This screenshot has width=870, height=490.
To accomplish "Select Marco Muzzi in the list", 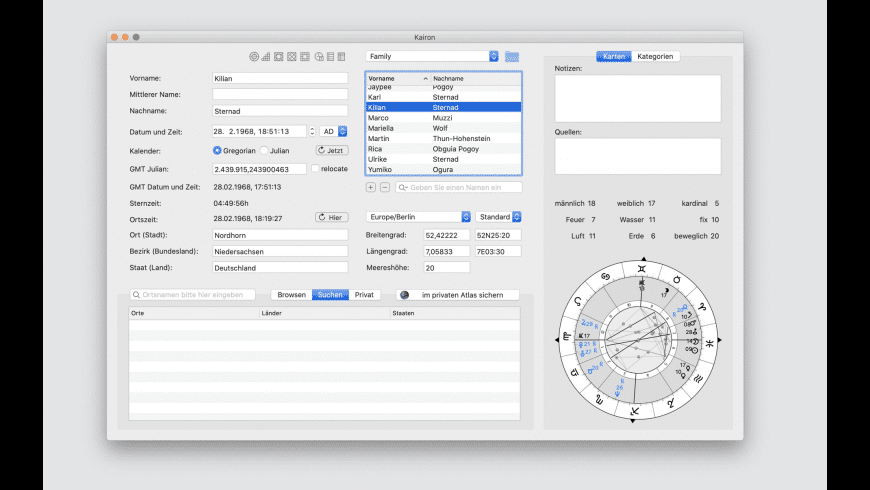I will [443, 118].
